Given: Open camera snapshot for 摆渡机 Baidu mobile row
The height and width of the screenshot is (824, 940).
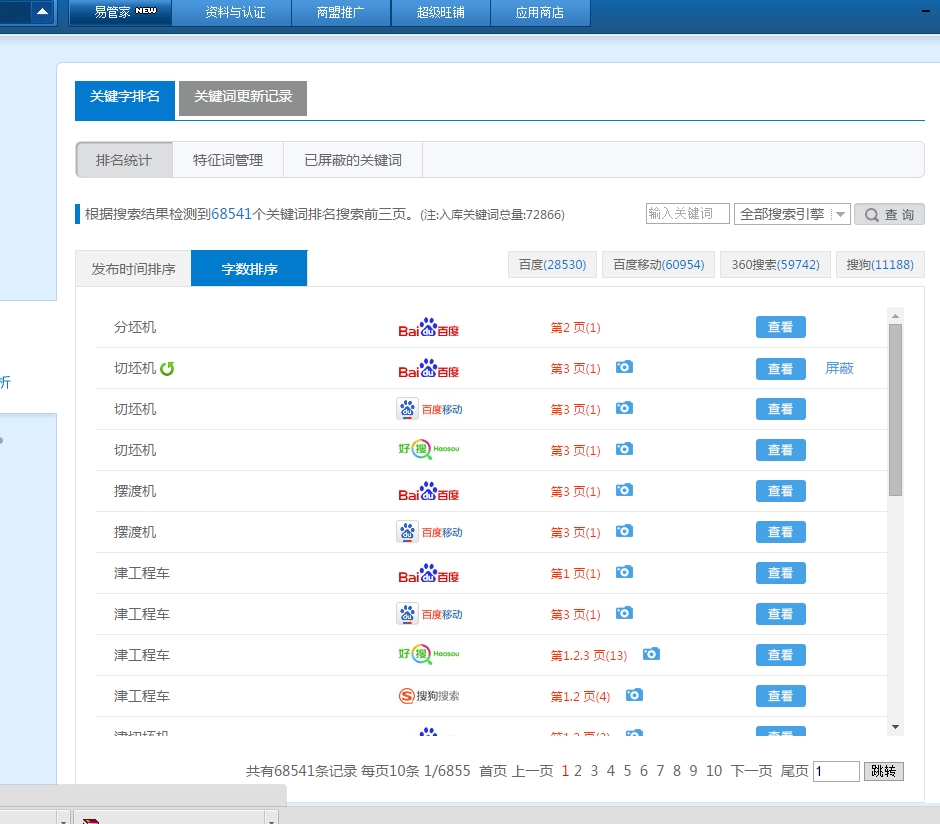Looking at the screenshot, I should pos(624,531).
